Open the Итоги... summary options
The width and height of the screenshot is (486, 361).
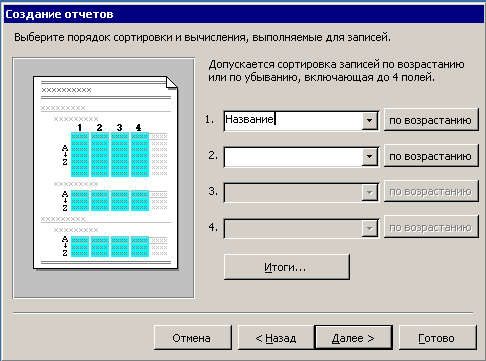pos(287,267)
